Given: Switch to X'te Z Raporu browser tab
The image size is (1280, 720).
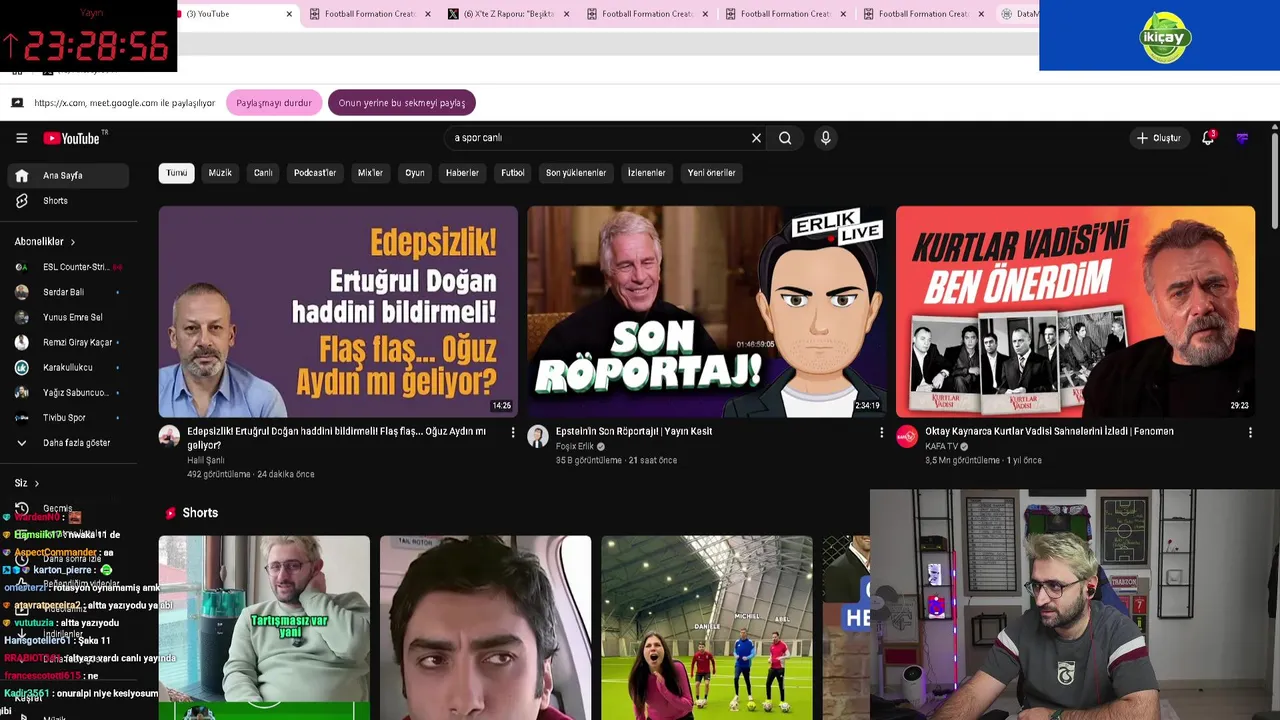Looking at the screenshot, I should 508,14.
